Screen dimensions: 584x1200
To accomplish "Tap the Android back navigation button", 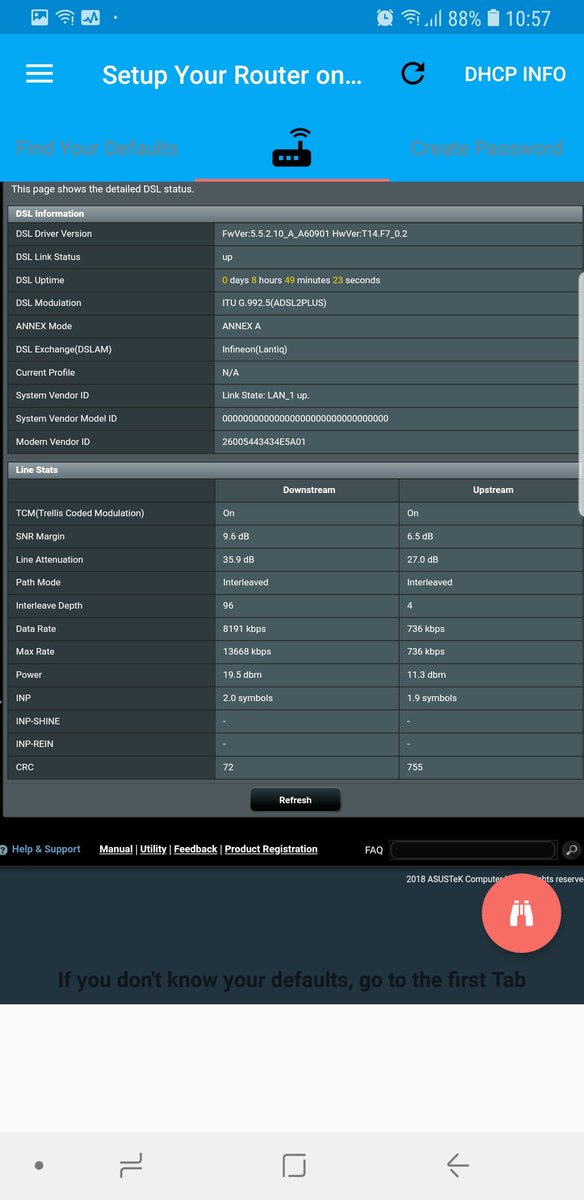I will coord(457,1165).
